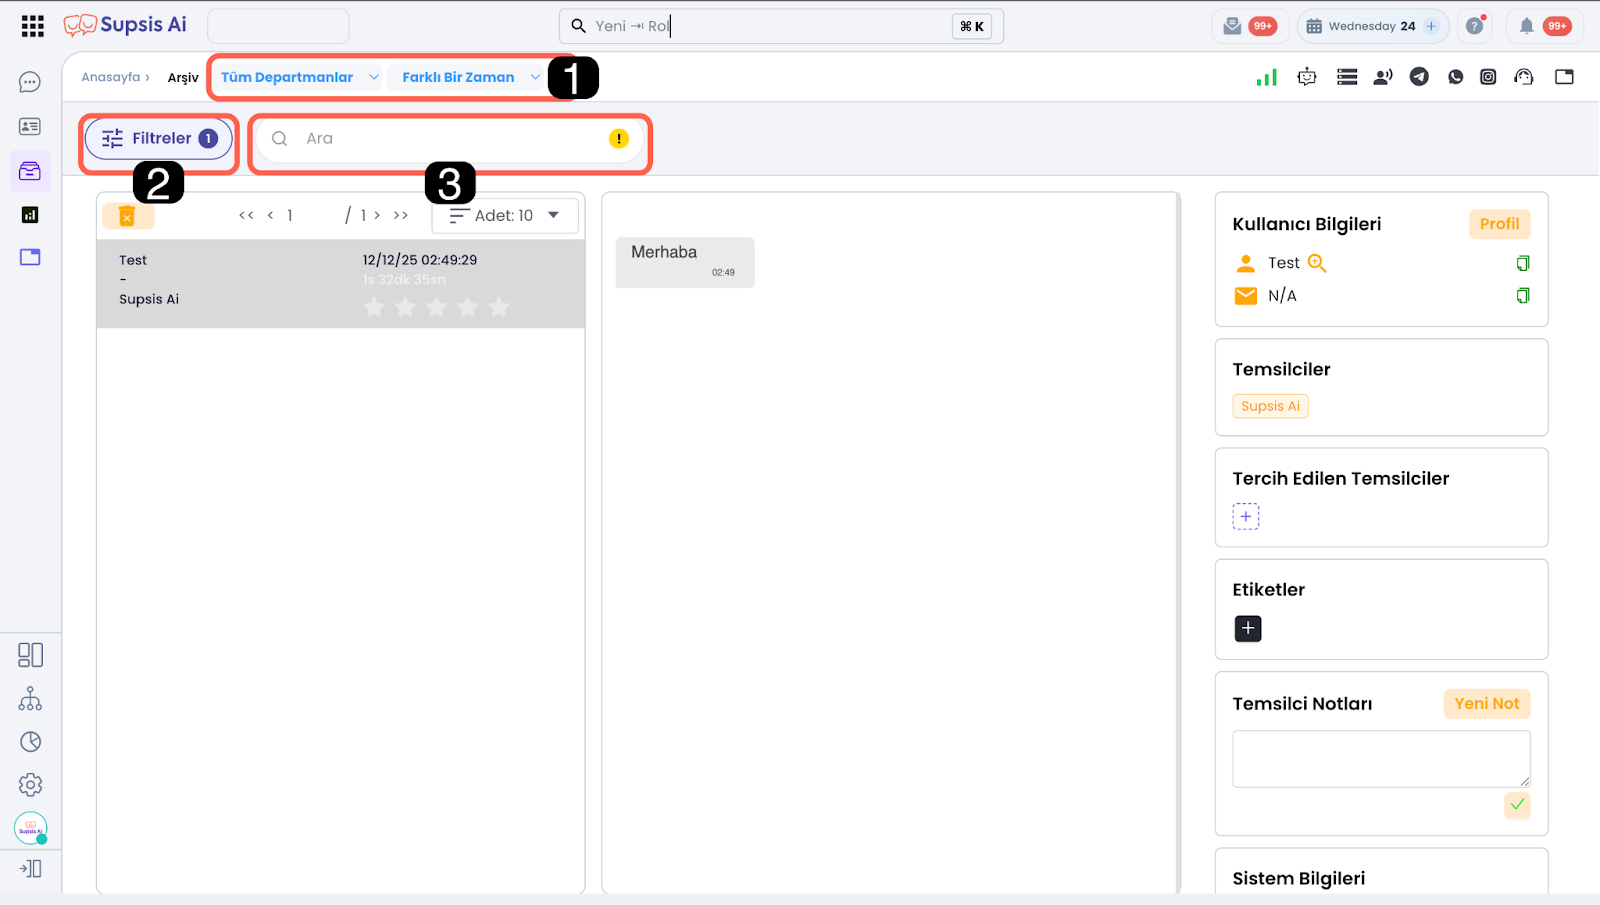Open the WhatsApp channel icon
The image size is (1600, 905).
pyautogui.click(x=1455, y=77)
